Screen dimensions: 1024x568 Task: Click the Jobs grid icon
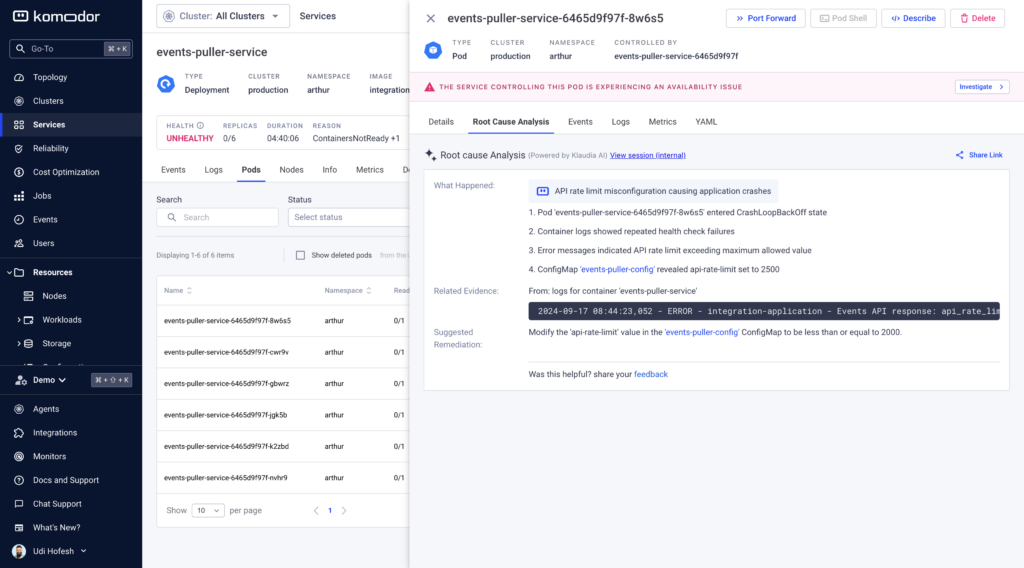pyautogui.click(x=19, y=196)
